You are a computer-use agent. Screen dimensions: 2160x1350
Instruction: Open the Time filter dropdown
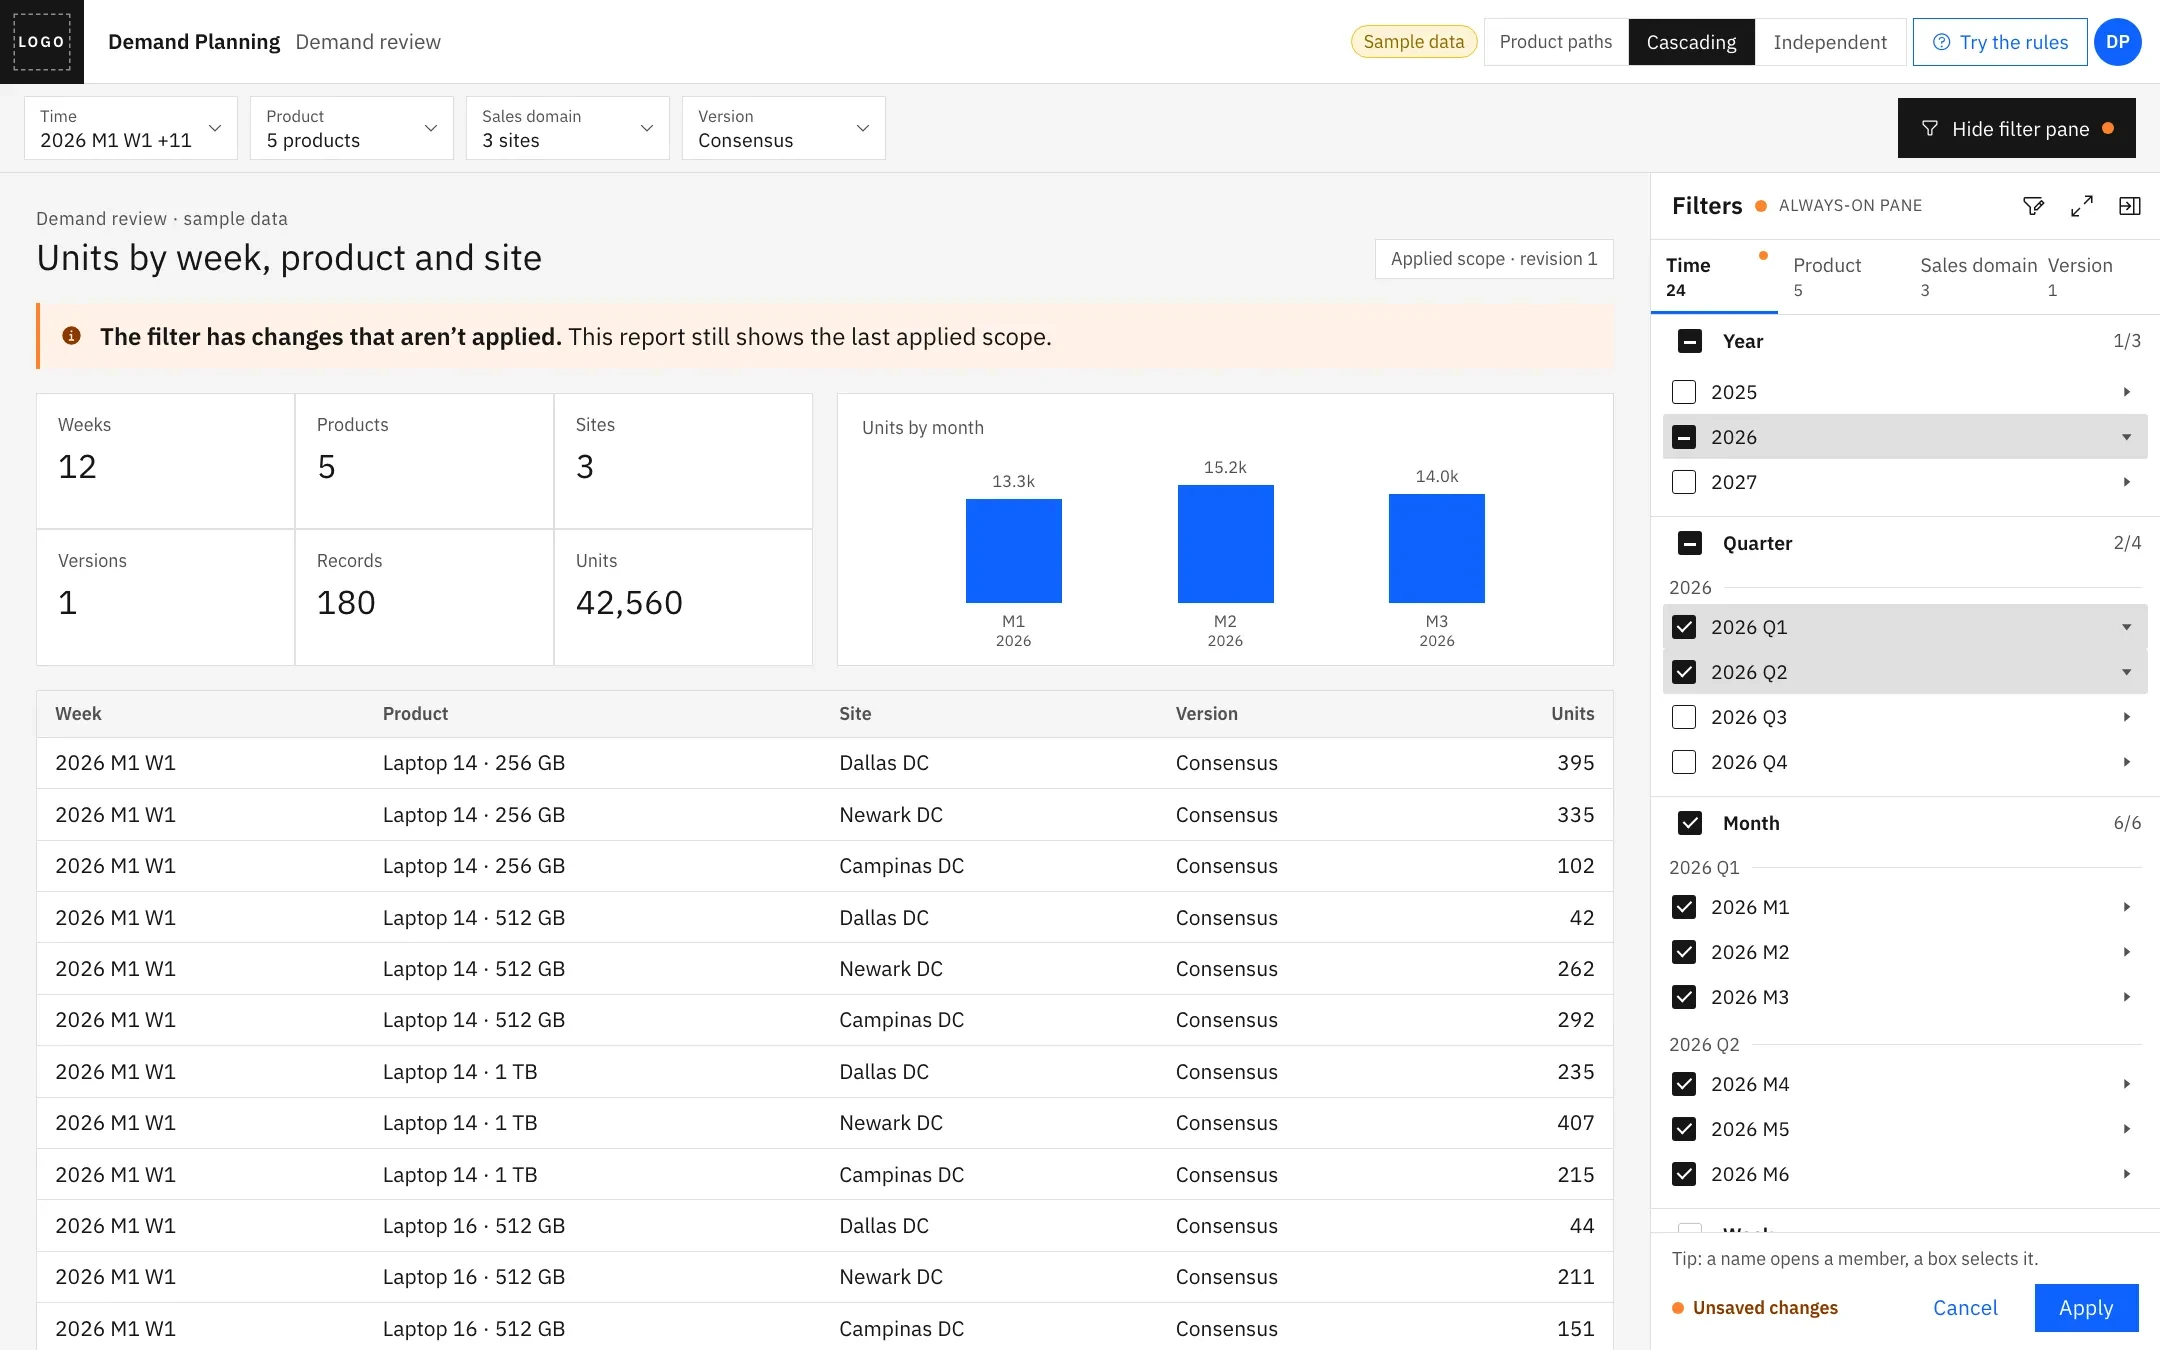click(x=131, y=128)
